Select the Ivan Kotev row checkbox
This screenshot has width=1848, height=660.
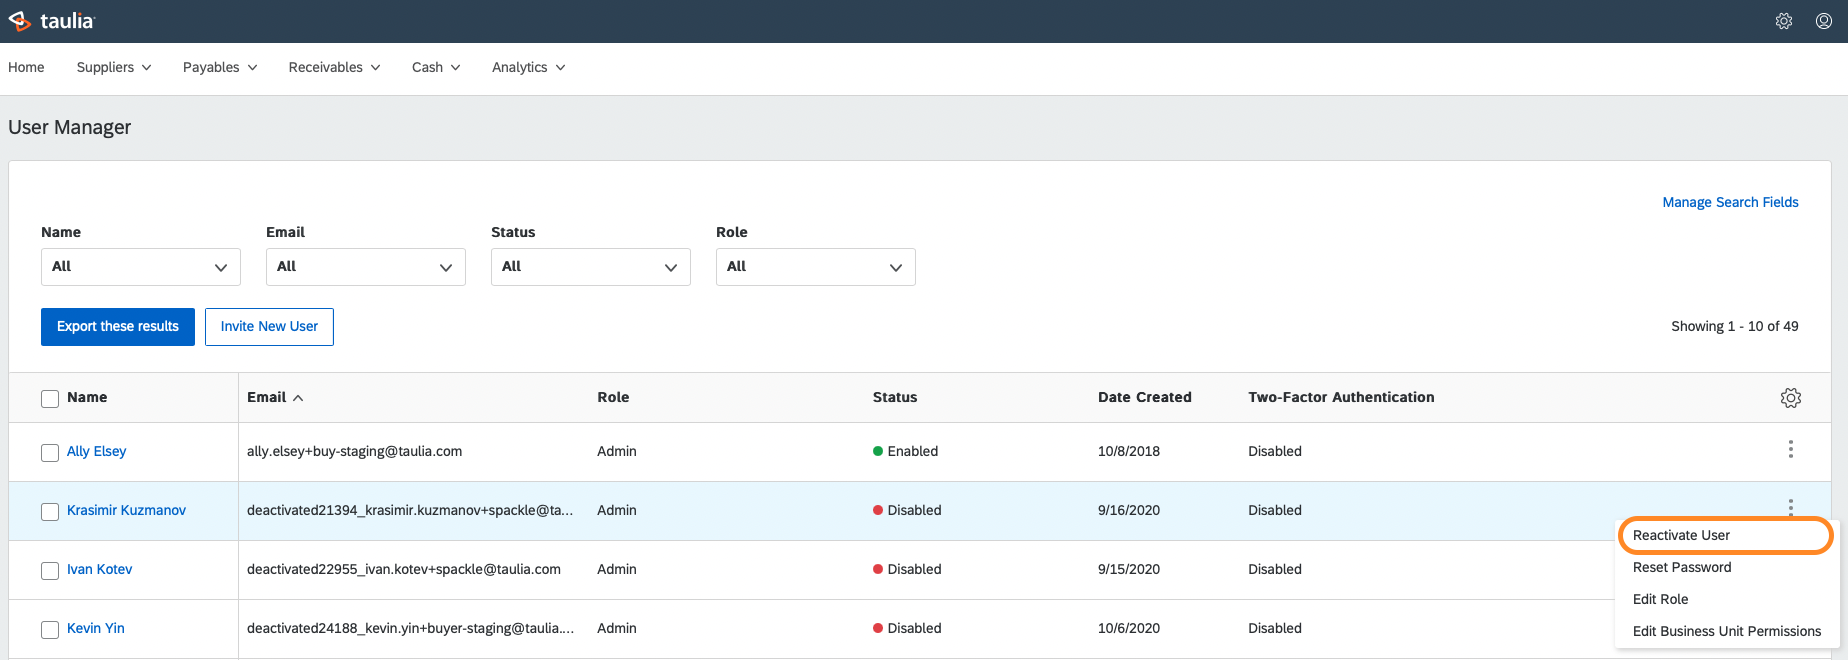pyautogui.click(x=50, y=571)
